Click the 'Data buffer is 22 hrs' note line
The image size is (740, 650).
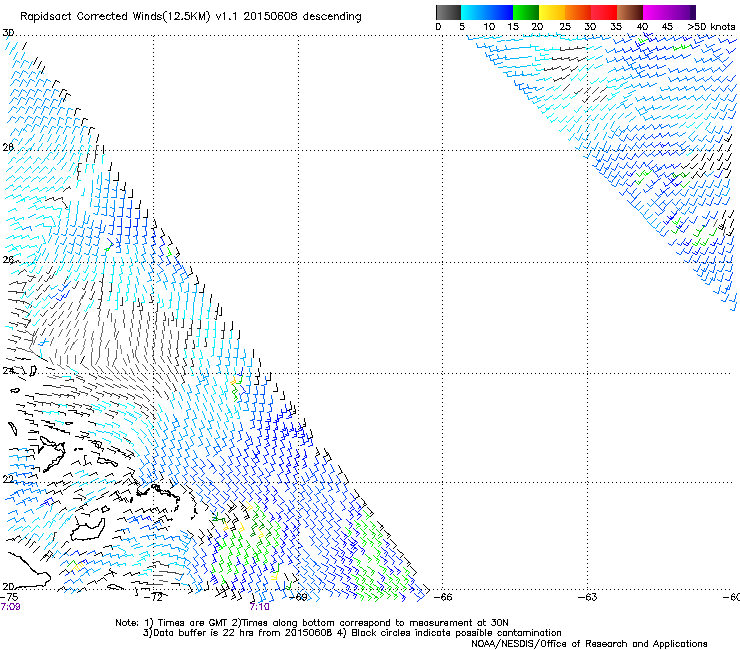[x=352, y=633]
